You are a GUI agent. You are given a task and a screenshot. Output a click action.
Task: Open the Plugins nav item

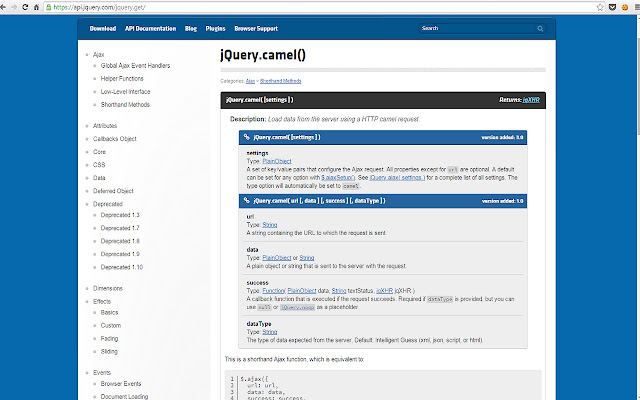pos(216,29)
